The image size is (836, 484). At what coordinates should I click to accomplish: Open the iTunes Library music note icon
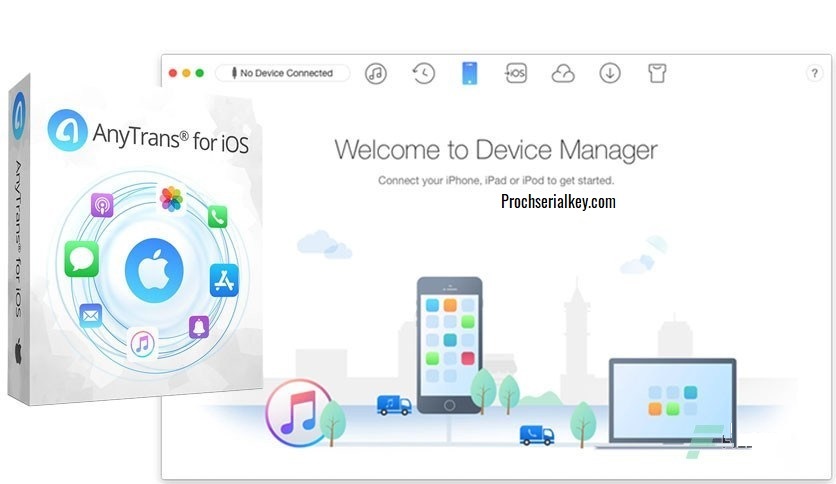tap(375, 74)
